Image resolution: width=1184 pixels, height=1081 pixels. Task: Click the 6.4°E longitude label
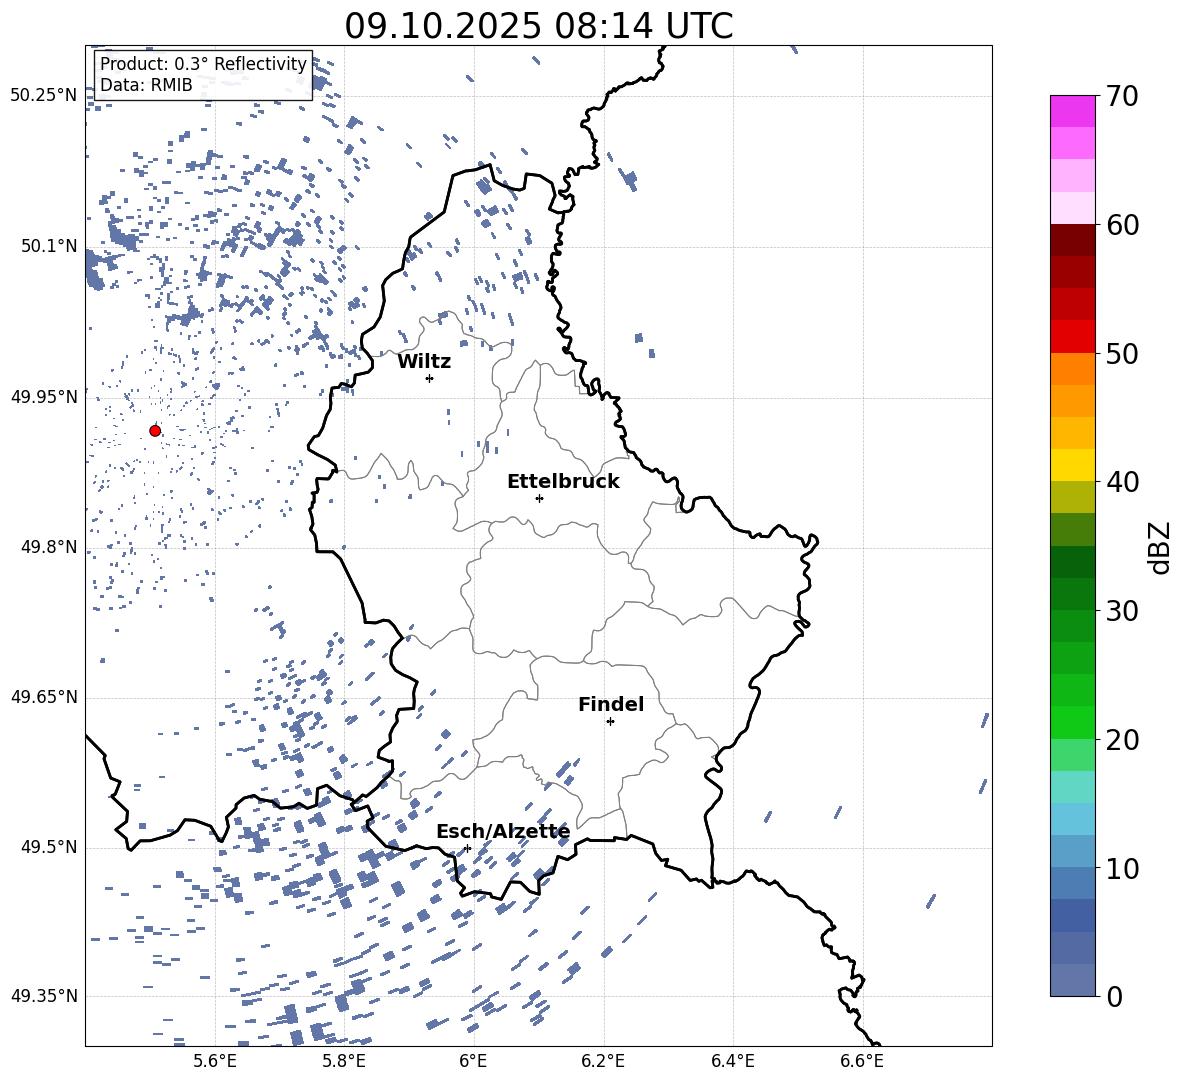[732, 1061]
